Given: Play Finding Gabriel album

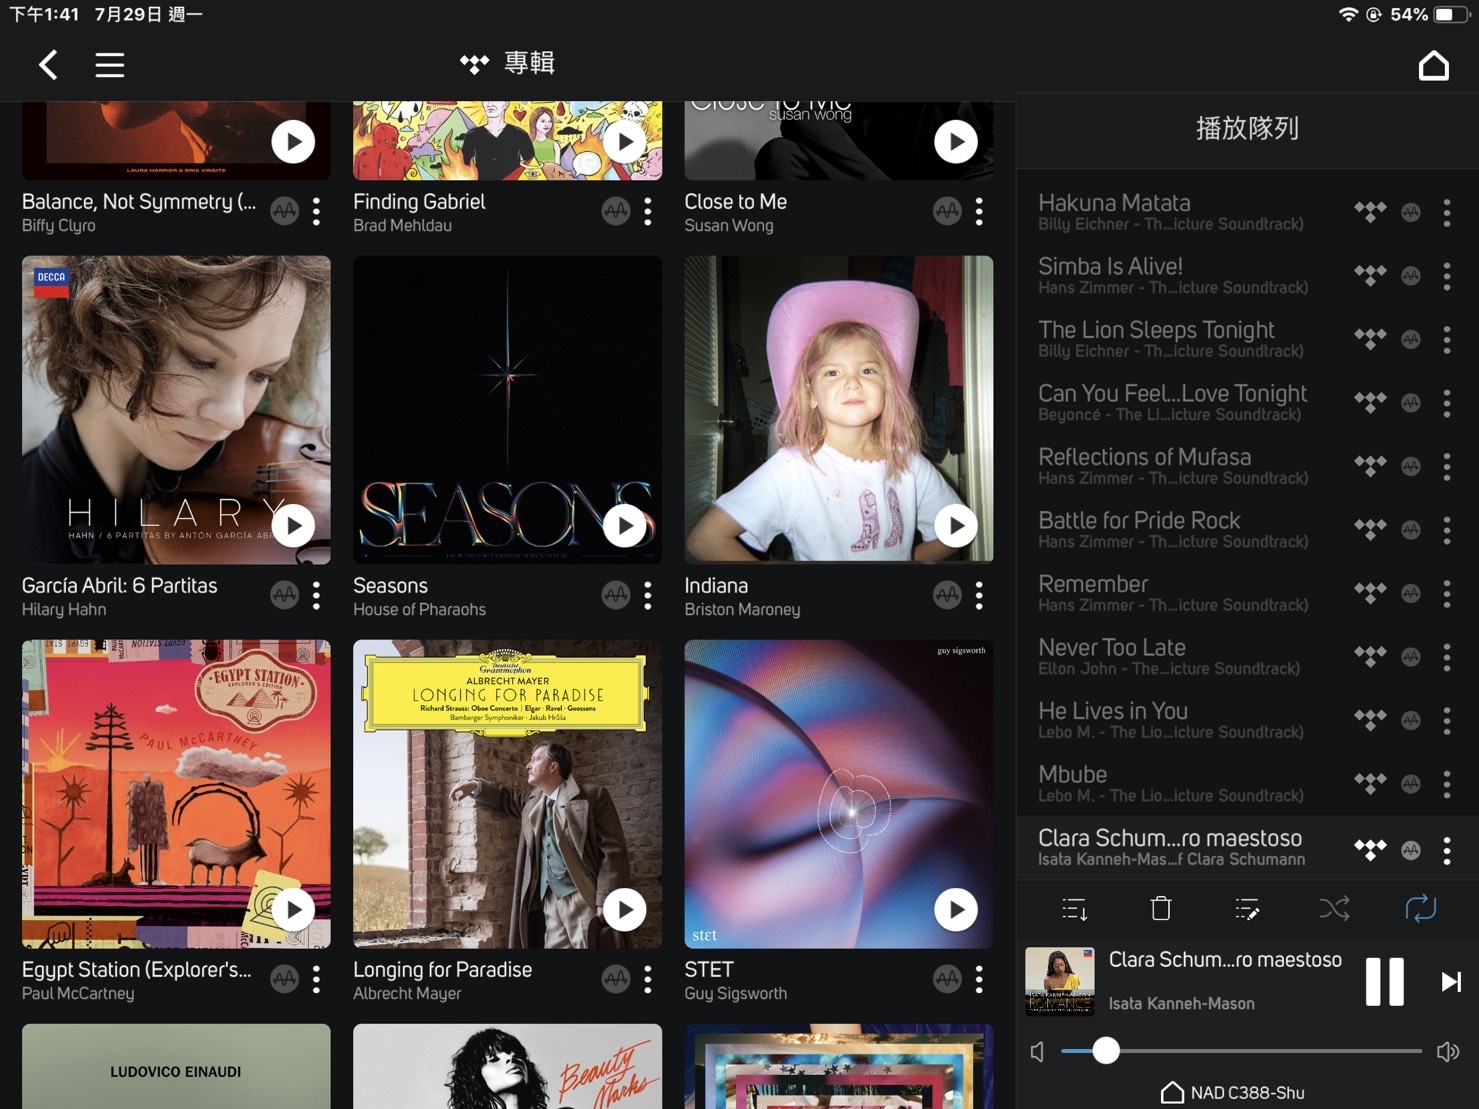Looking at the screenshot, I should pos(625,142).
